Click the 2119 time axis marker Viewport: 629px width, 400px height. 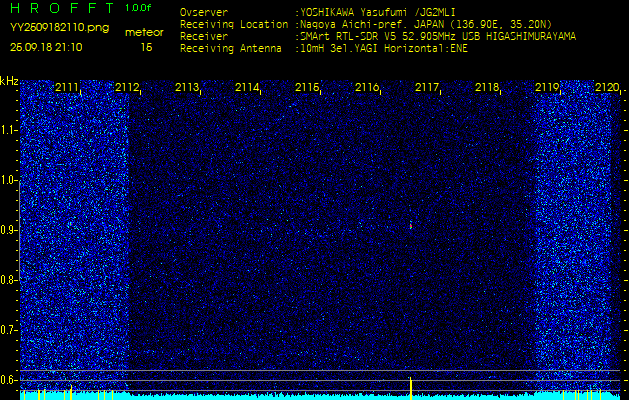pyautogui.click(x=547, y=87)
